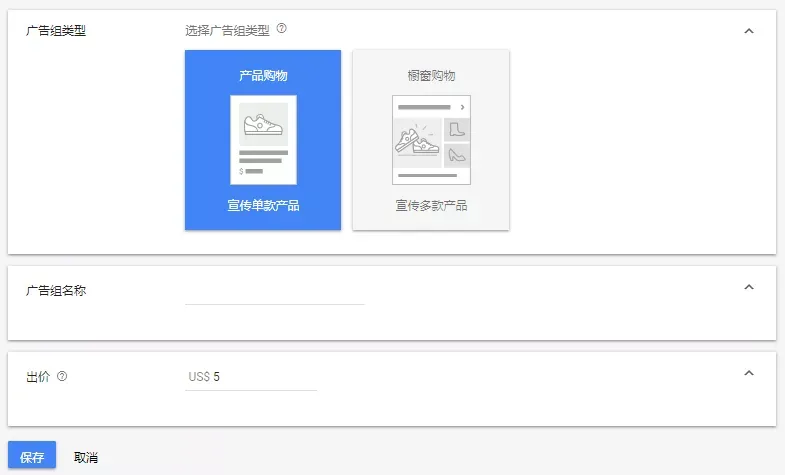This screenshot has height=475, width=785.
Task: Open help icon next to 选择广告组类型
Action: [x=282, y=29]
